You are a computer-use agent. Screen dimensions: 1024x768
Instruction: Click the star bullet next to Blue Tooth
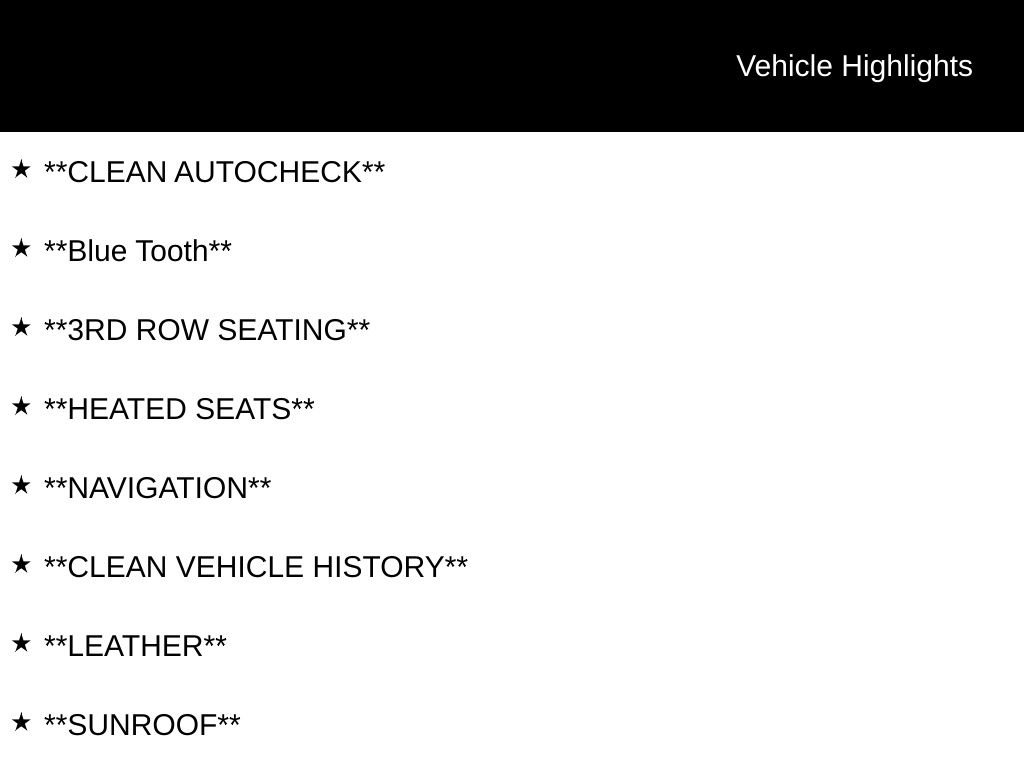21,249
